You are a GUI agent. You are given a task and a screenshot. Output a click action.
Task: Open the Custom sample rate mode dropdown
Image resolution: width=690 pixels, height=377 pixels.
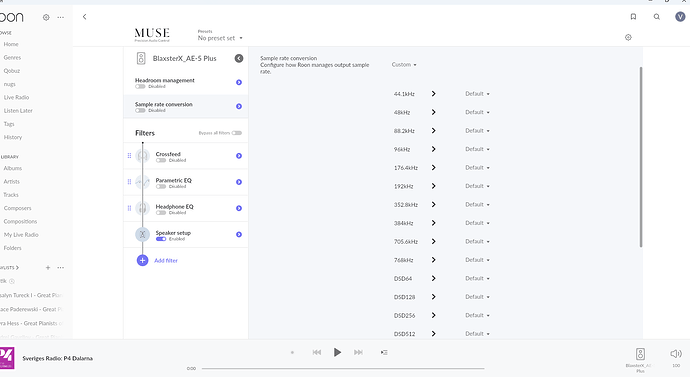(404, 65)
